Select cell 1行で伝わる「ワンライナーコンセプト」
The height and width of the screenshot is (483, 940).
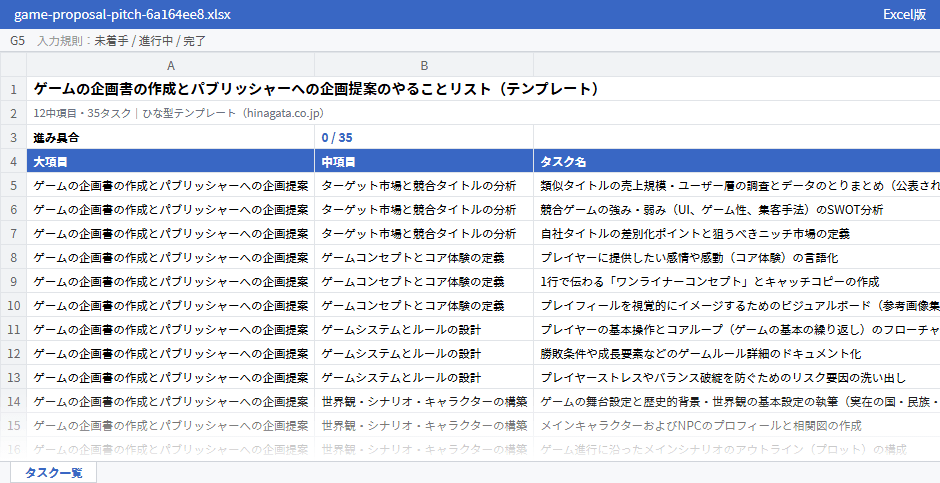737,281
